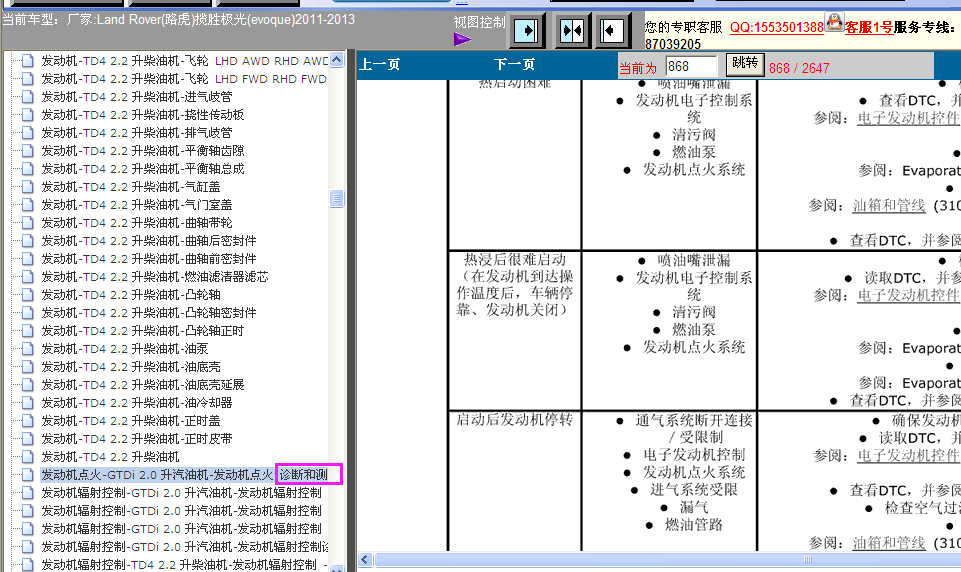This screenshot has height=572, width=961.
Task: Click the document icon beside 发动机点火-GTDi item
Action: [x=28, y=475]
